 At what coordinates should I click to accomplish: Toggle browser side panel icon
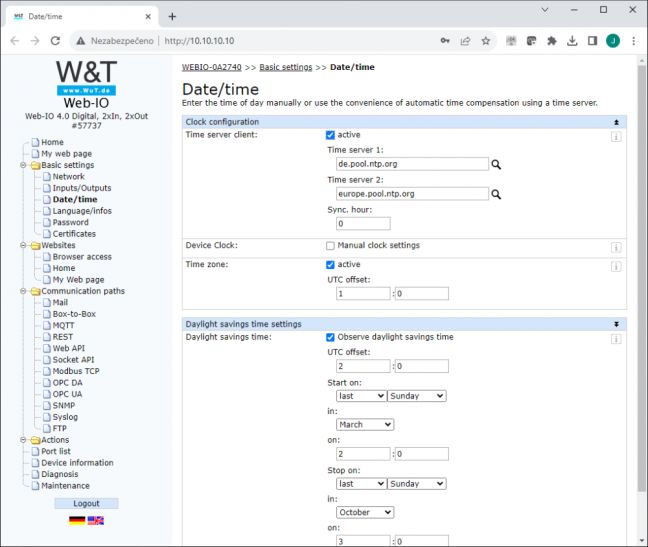tap(592, 41)
